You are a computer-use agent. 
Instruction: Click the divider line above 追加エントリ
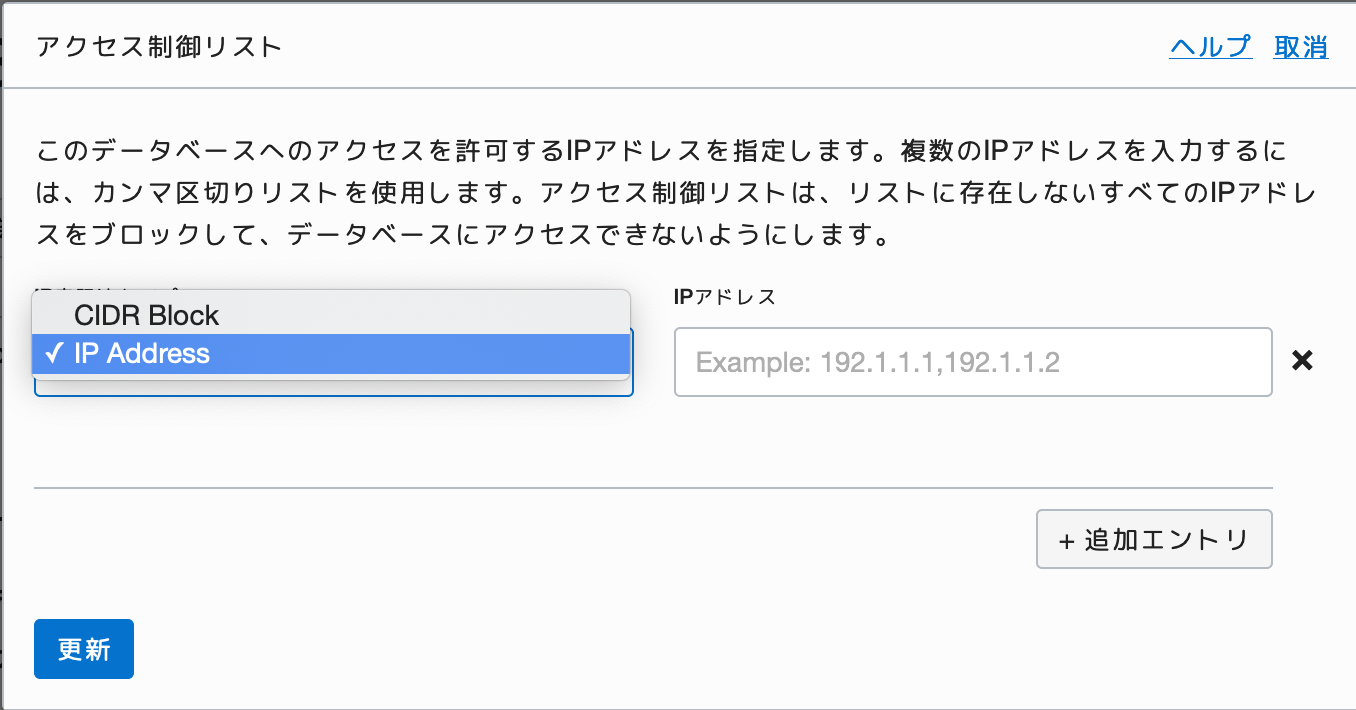[x=653, y=488]
